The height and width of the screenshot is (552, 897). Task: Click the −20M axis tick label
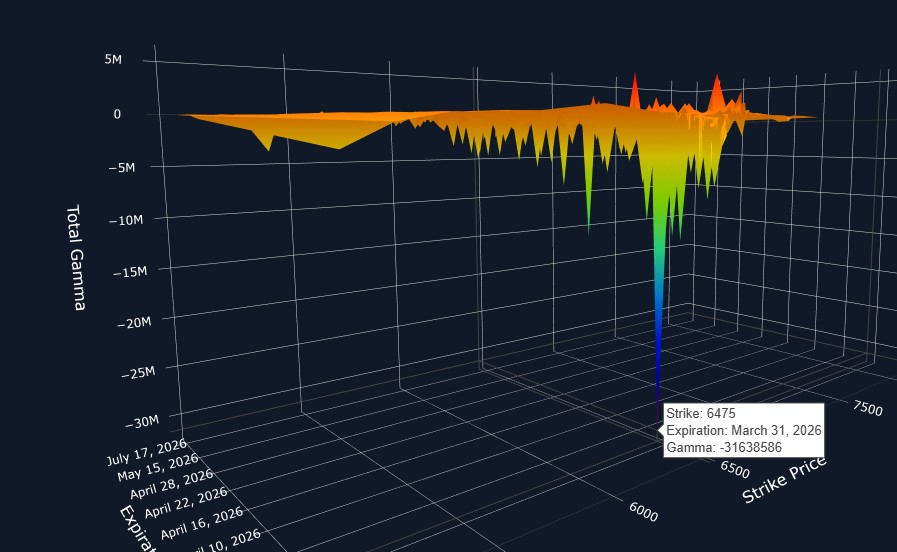point(134,323)
